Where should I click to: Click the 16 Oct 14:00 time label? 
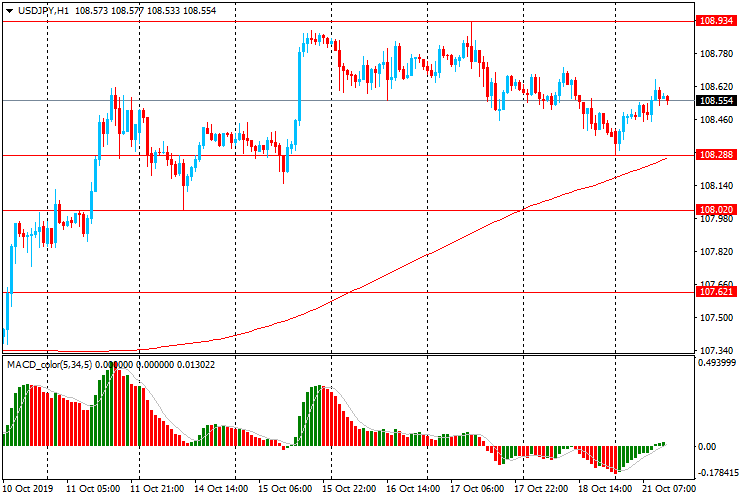pos(413,488)
